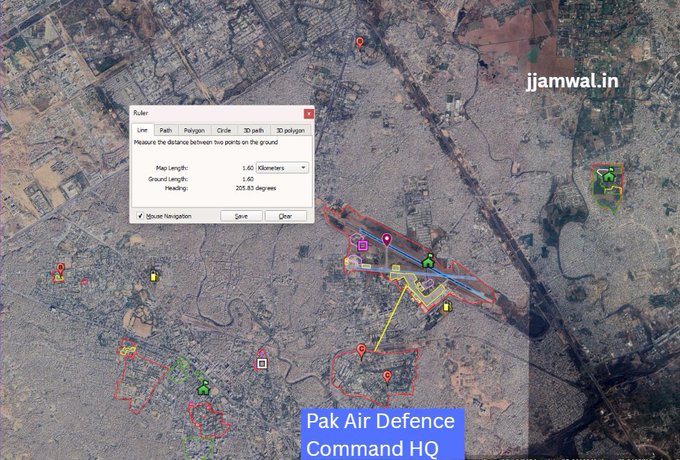Switch to the 3D polygon tab

(291, 130)
